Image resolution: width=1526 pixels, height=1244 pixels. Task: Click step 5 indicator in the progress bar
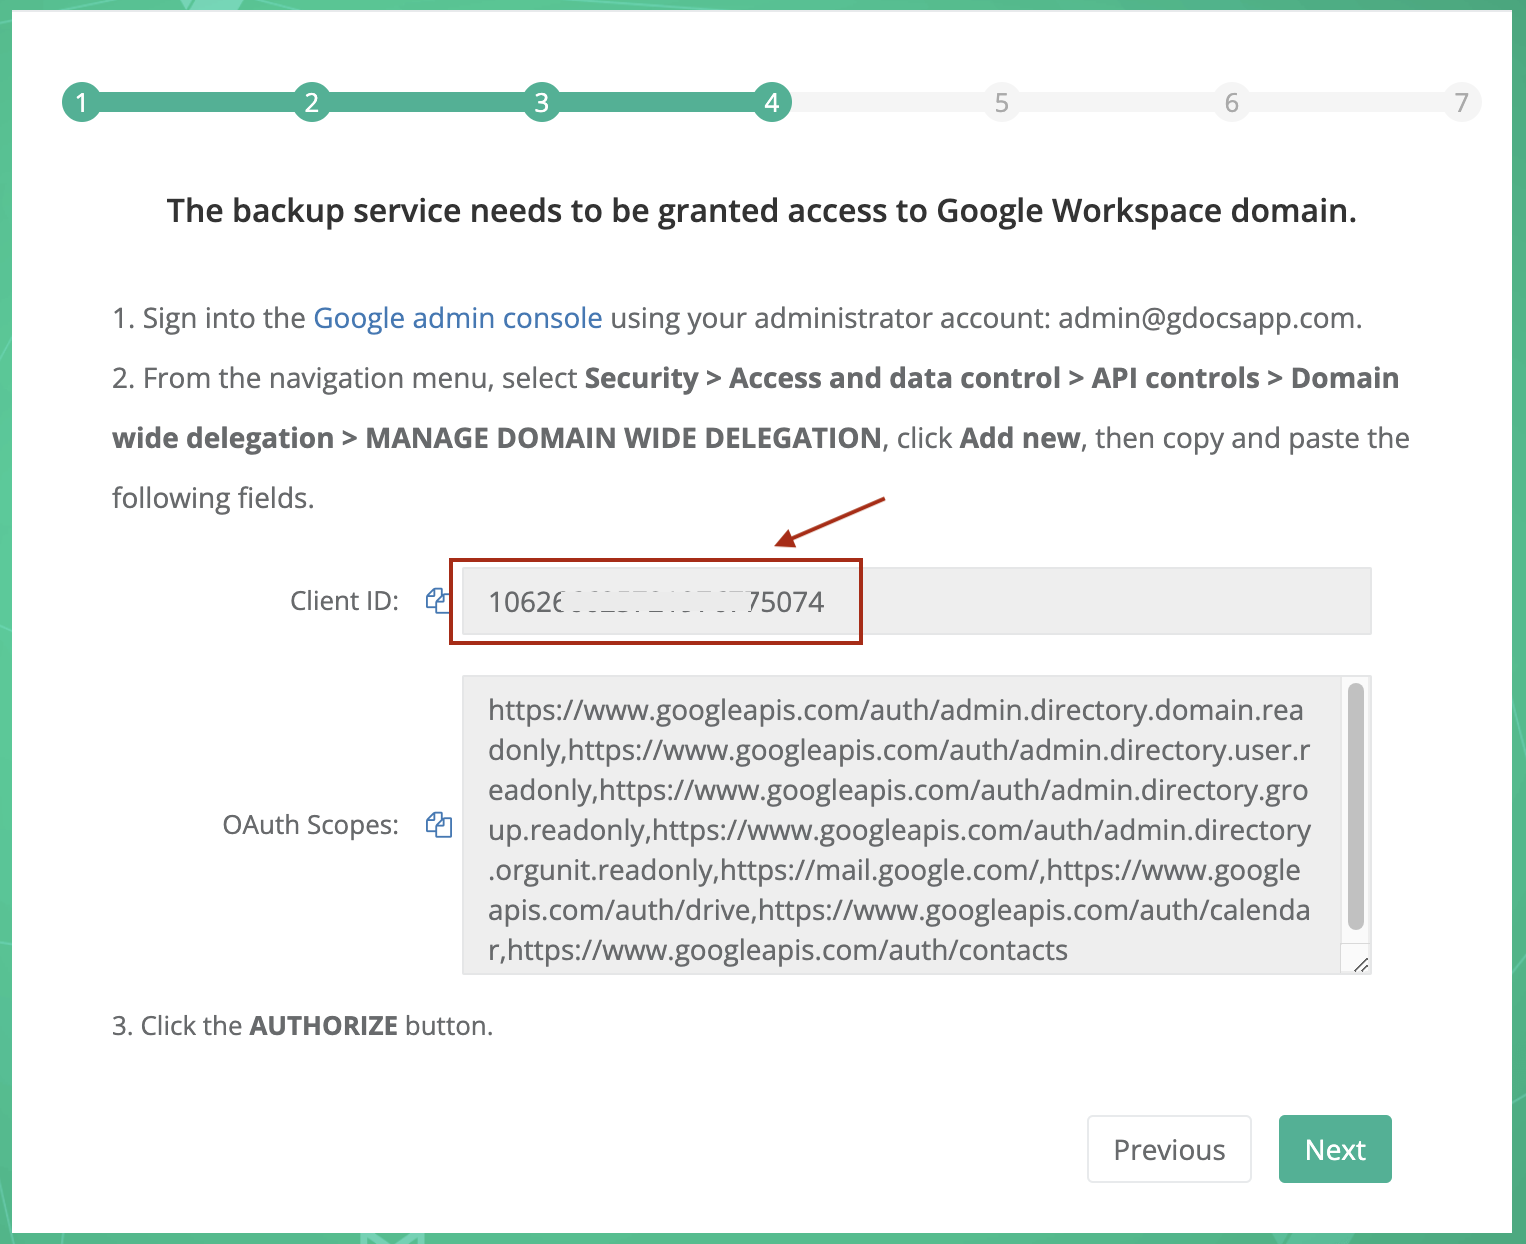1001,102
